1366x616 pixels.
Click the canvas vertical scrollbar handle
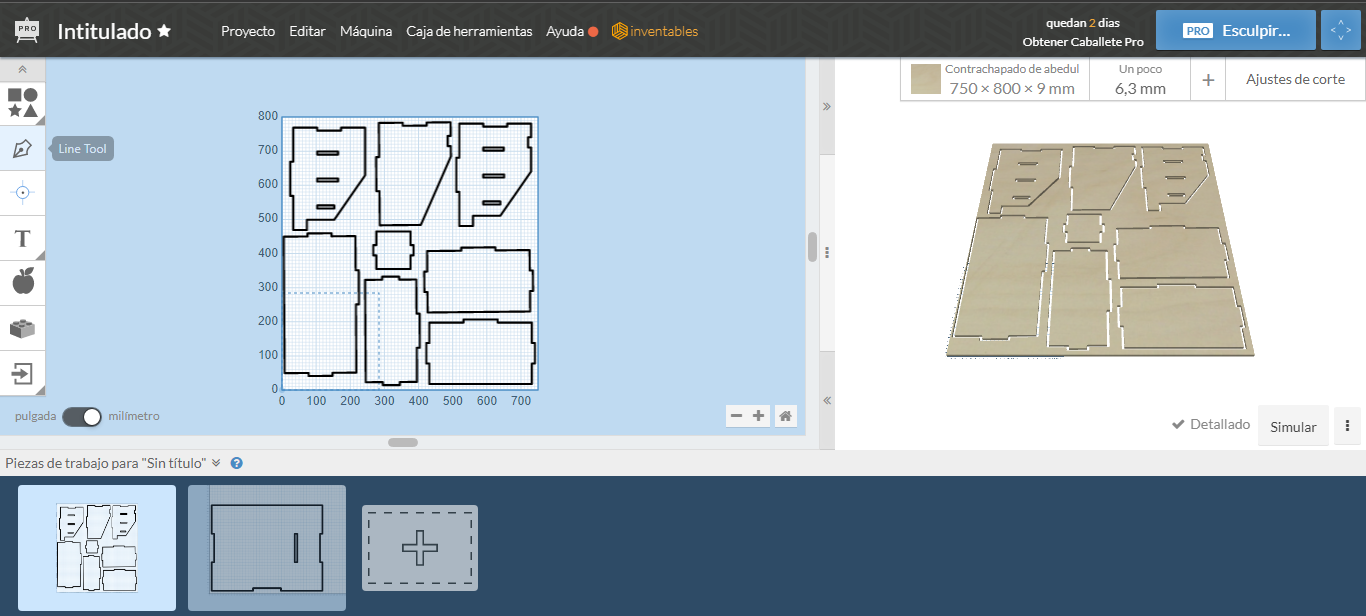(x=812, y=247)
